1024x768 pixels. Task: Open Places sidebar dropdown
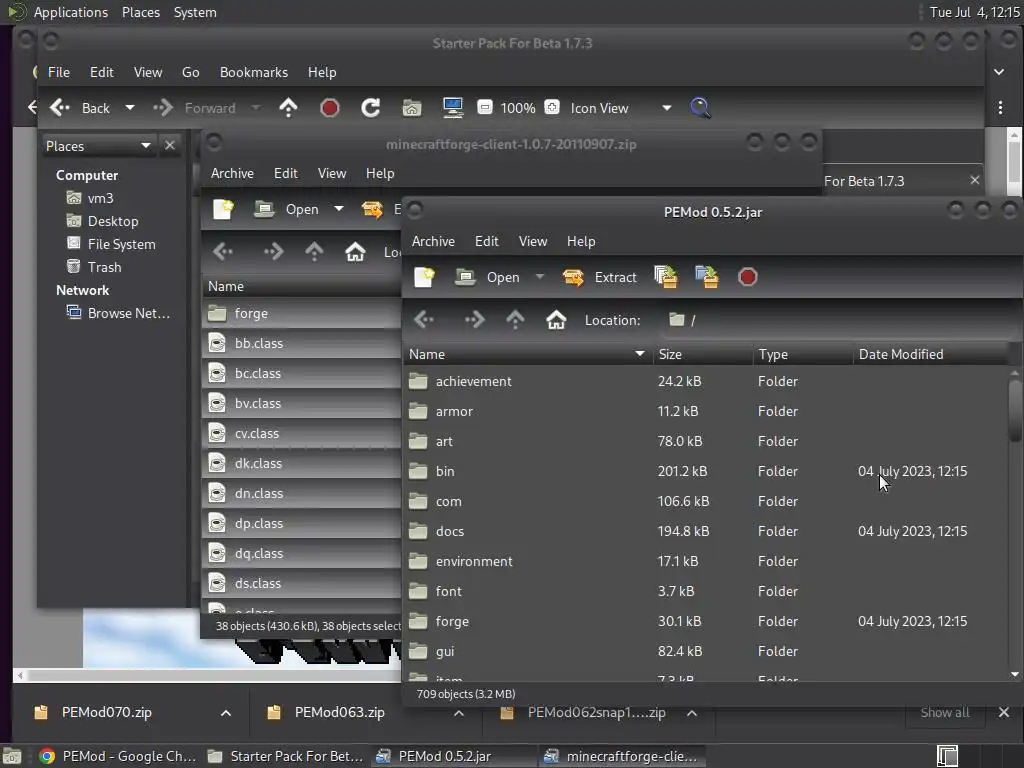(98, 146)
